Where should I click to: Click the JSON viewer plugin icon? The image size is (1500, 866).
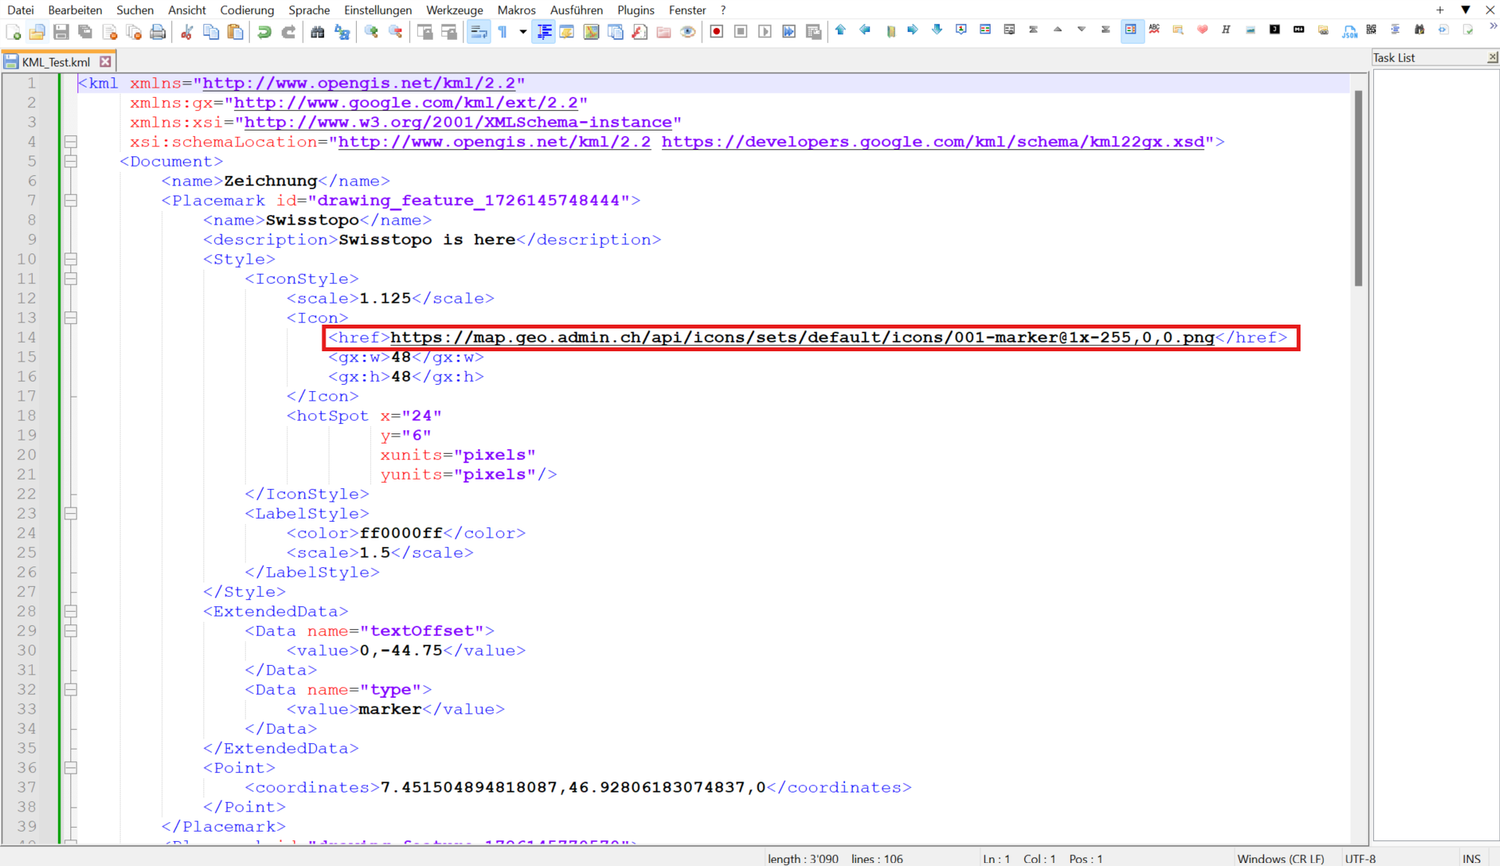point(1349,32)
